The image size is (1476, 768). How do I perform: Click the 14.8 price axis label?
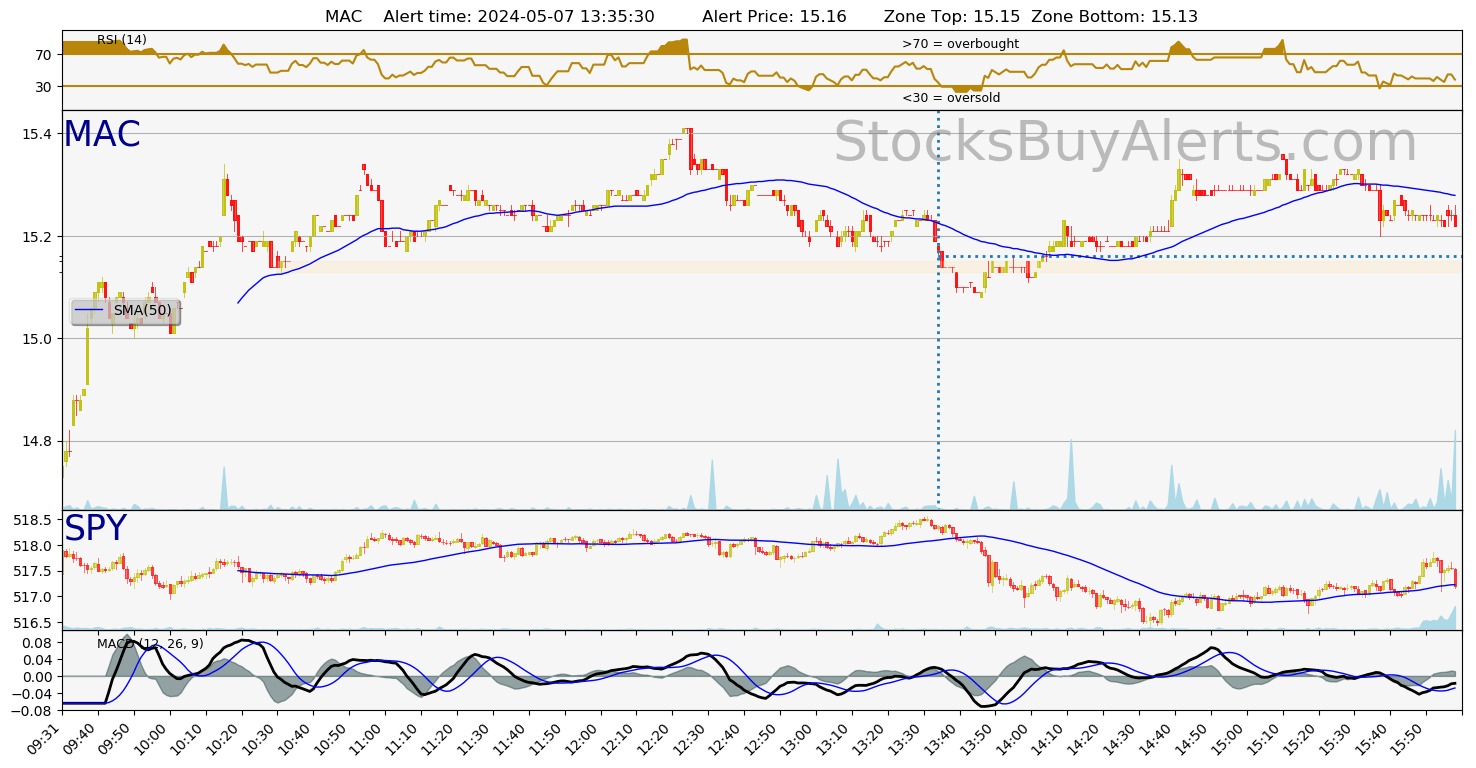(38, 441)
